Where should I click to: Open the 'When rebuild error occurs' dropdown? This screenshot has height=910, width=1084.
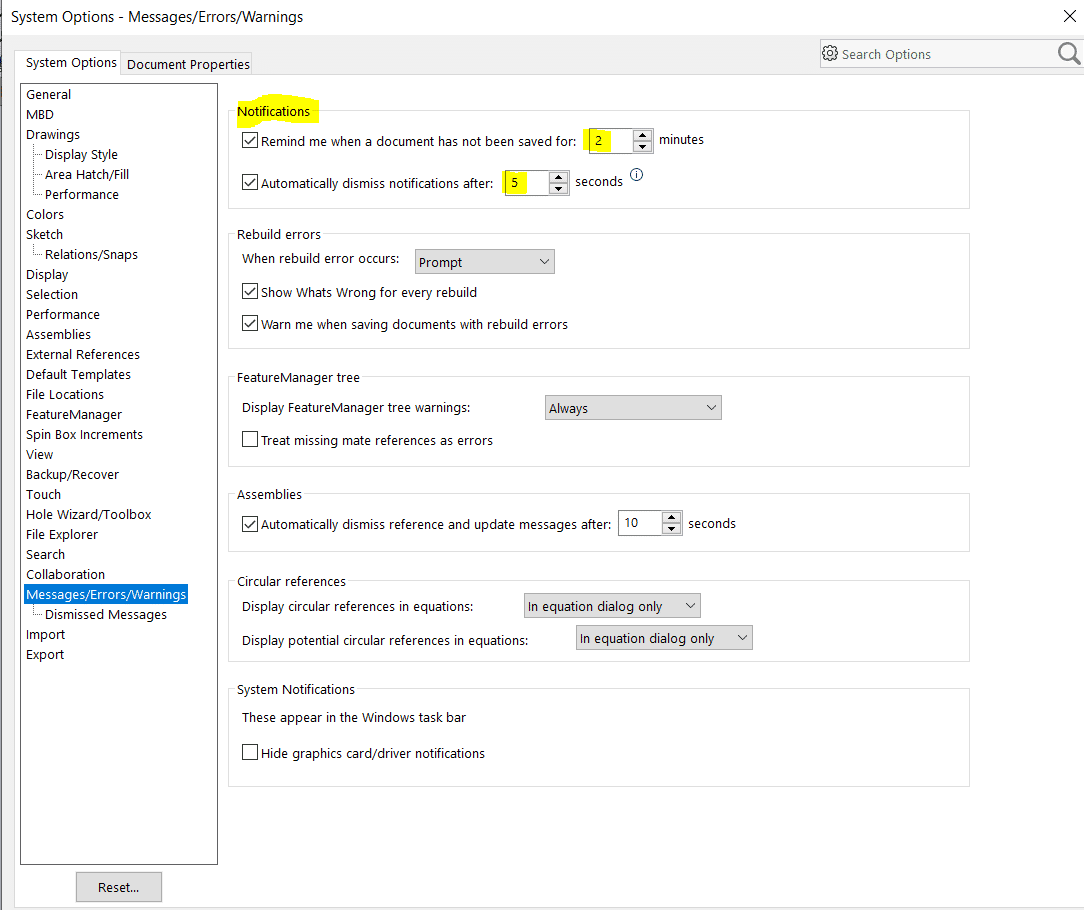point(484,262)
